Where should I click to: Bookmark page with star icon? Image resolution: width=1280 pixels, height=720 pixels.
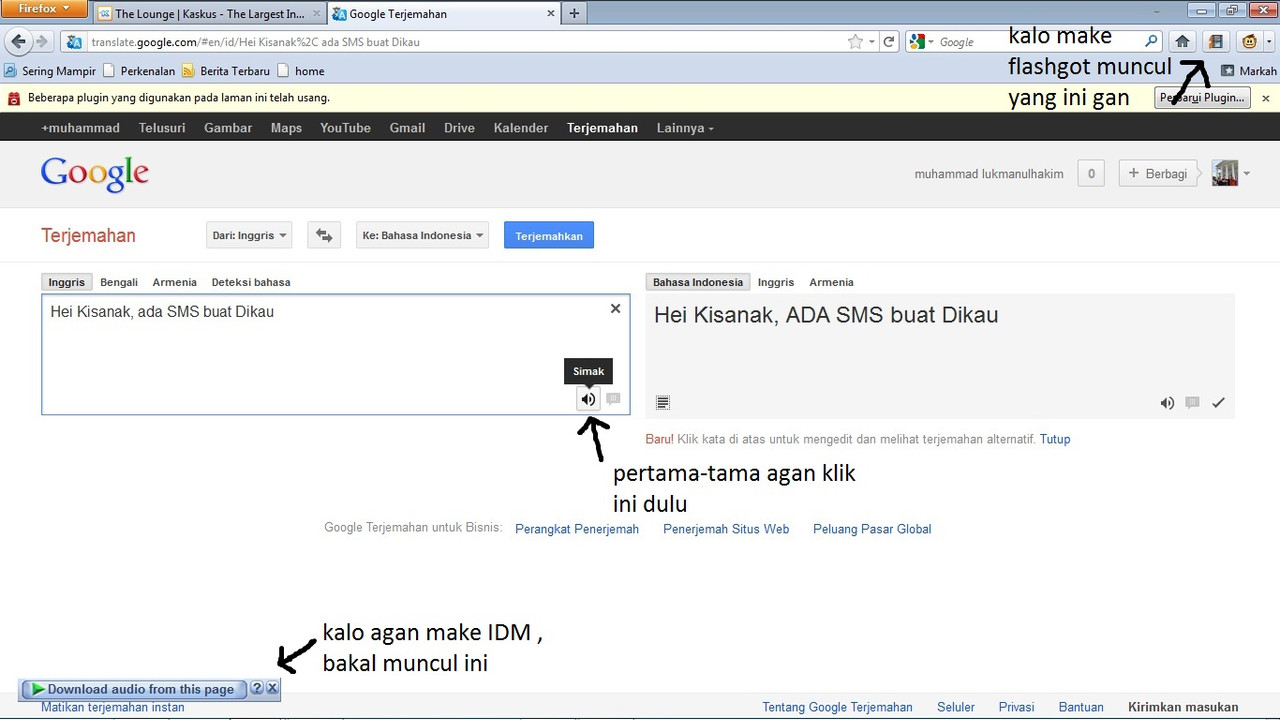pos(855,42)
